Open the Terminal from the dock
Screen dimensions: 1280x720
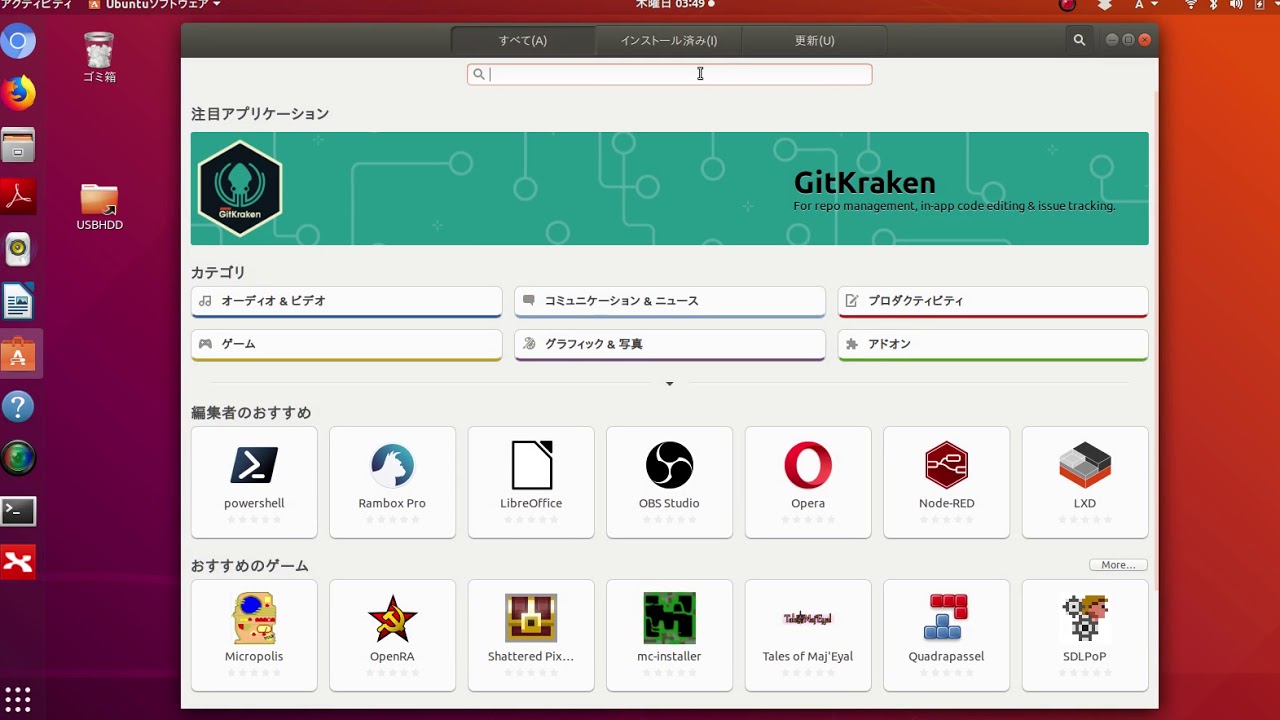18,511
